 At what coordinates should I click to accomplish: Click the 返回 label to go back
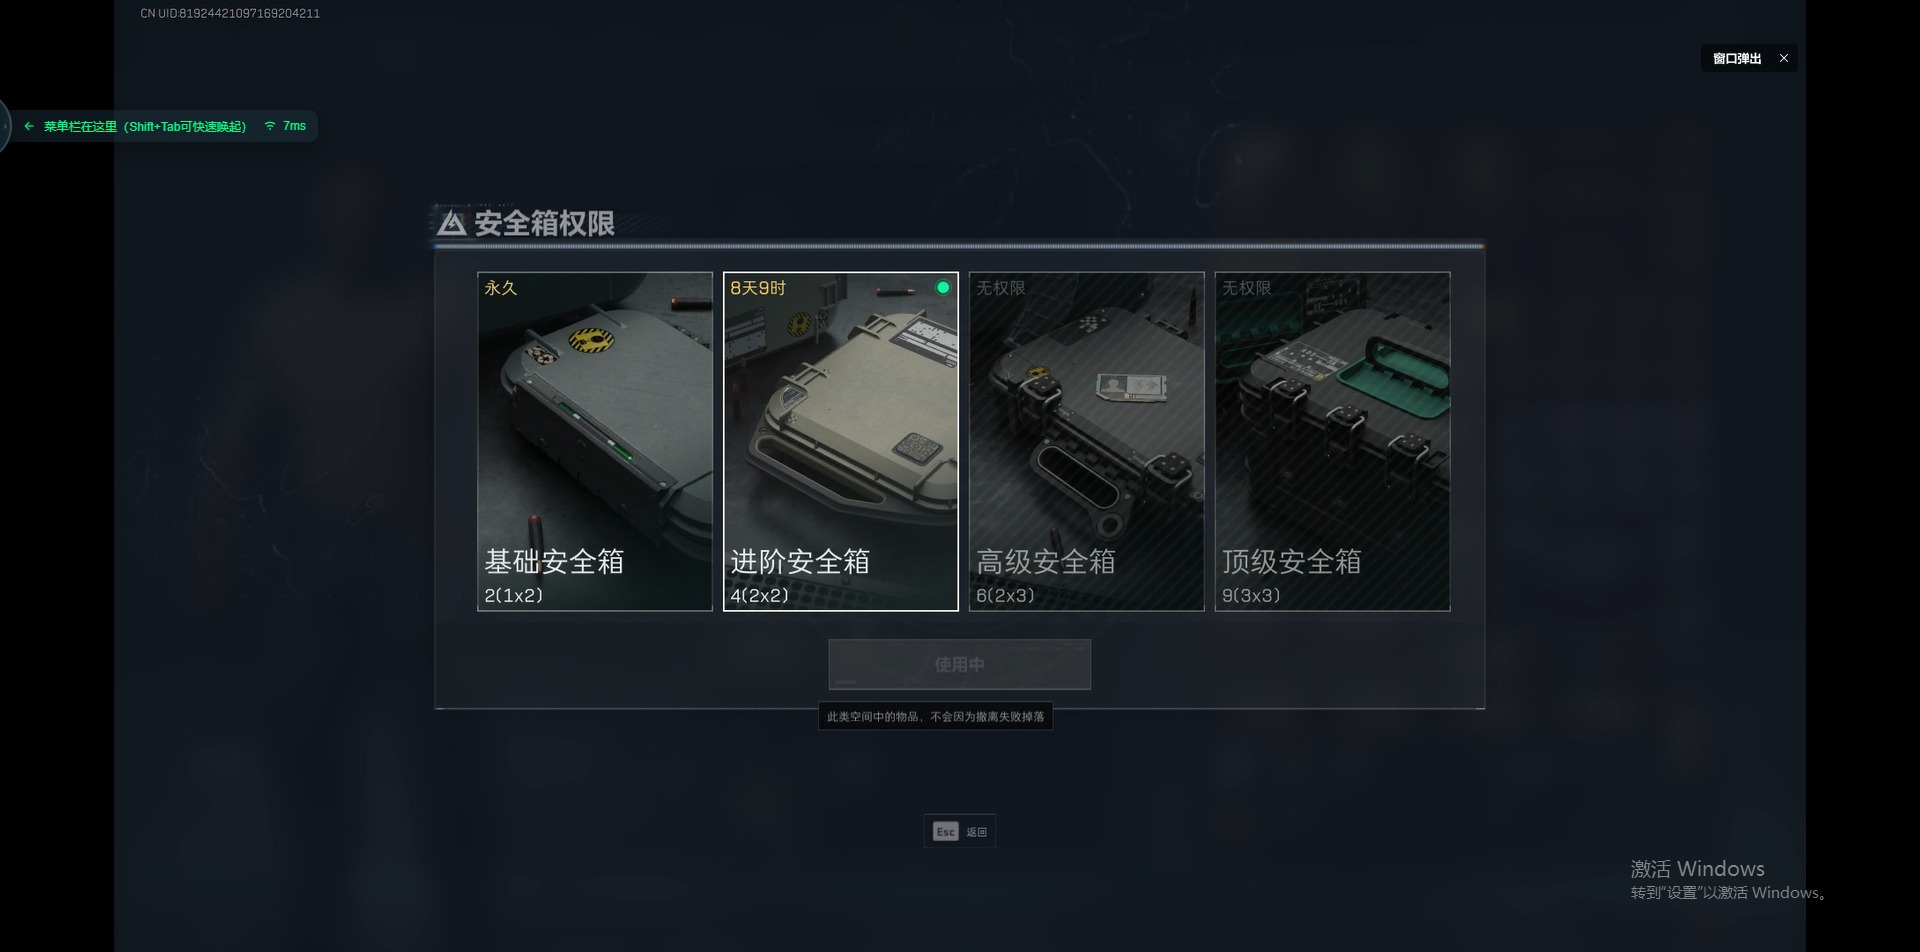tap(976, 832)
